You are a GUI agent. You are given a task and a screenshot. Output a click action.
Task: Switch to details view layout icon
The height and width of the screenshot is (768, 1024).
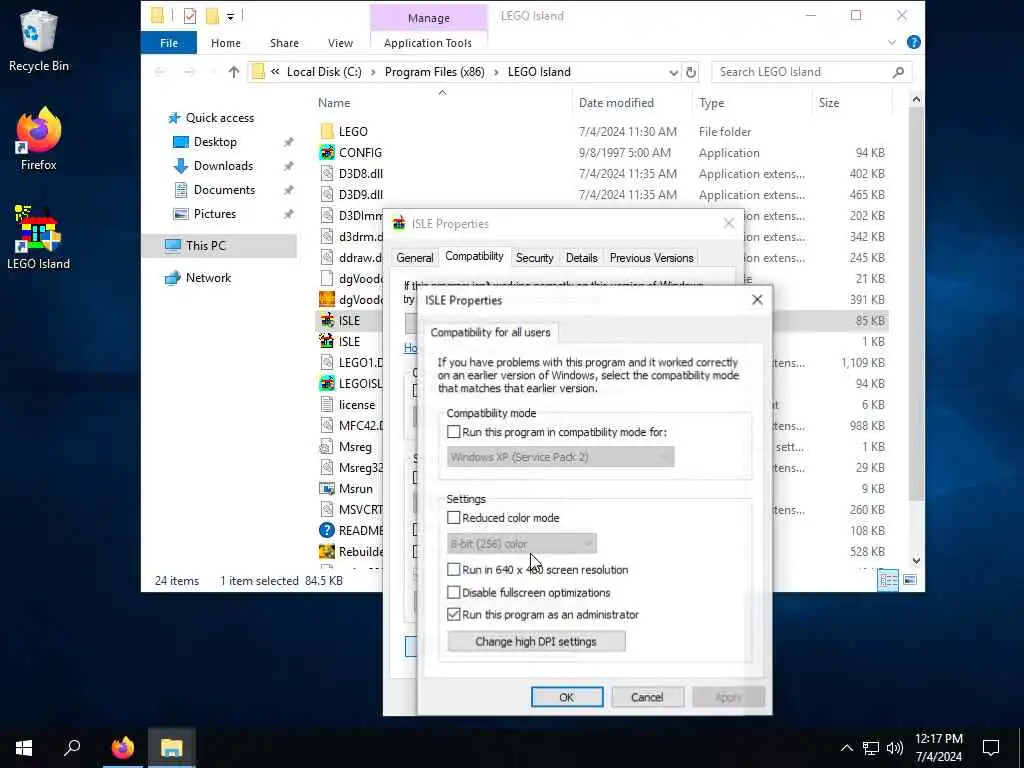[888, 580]
